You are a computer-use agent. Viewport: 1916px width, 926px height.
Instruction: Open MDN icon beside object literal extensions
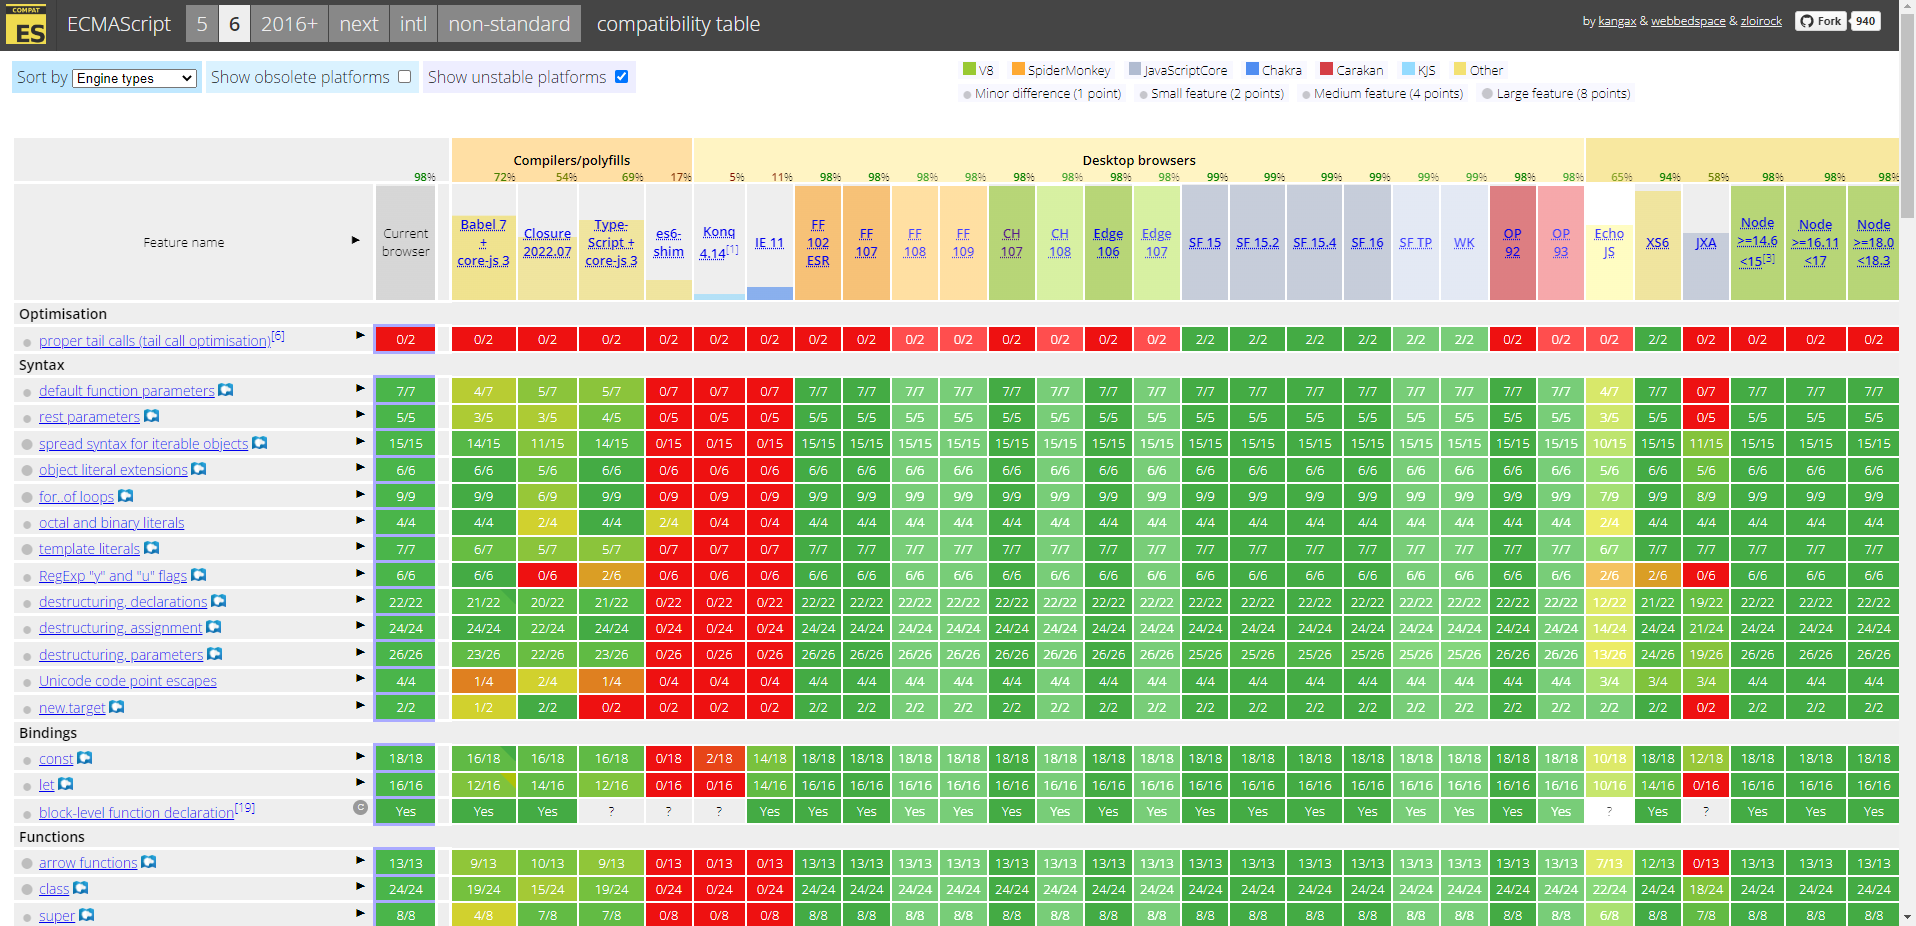(x=199, y=469)
